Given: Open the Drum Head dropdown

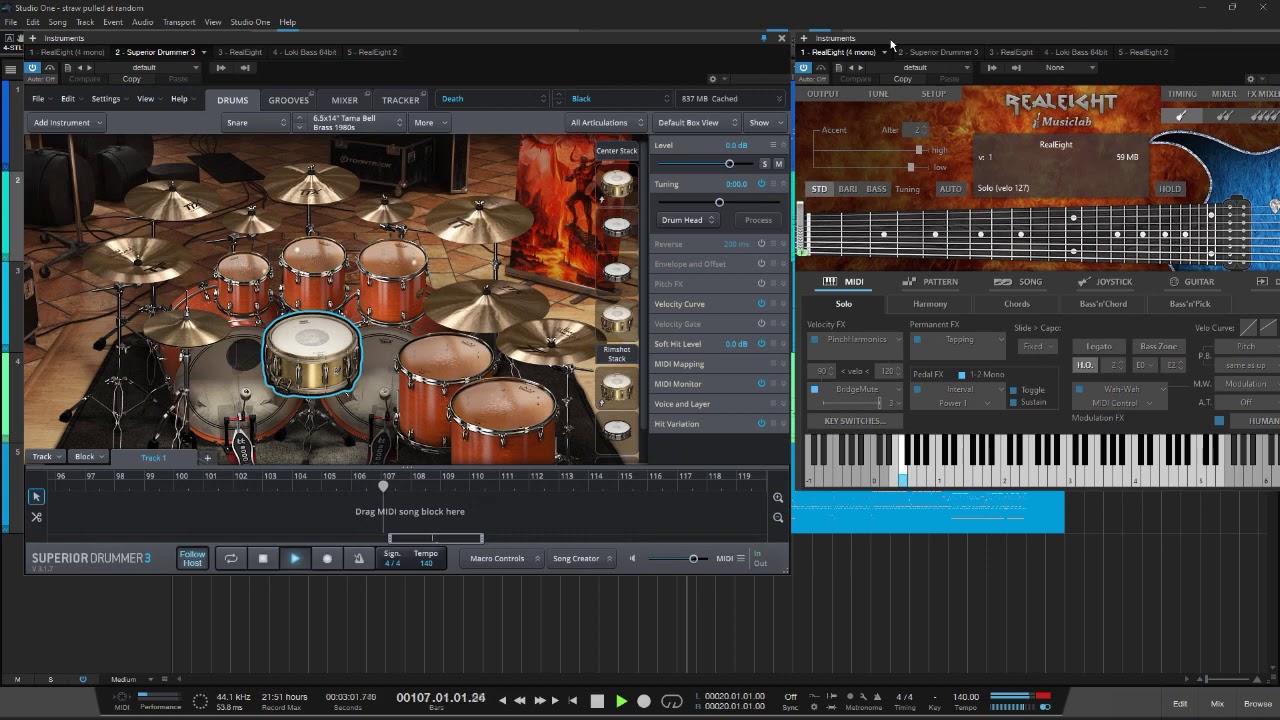Looking at the screenshot, I should [x=689, y=220].
